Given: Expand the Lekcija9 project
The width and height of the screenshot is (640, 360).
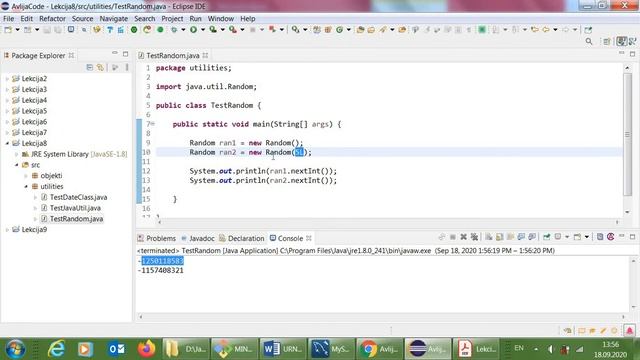Looking at the screenshot, I should click(x=7, y=230).
